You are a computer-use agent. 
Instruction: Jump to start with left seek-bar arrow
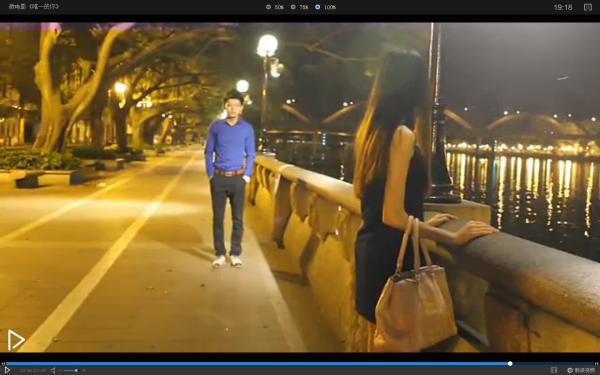(3, 364)
